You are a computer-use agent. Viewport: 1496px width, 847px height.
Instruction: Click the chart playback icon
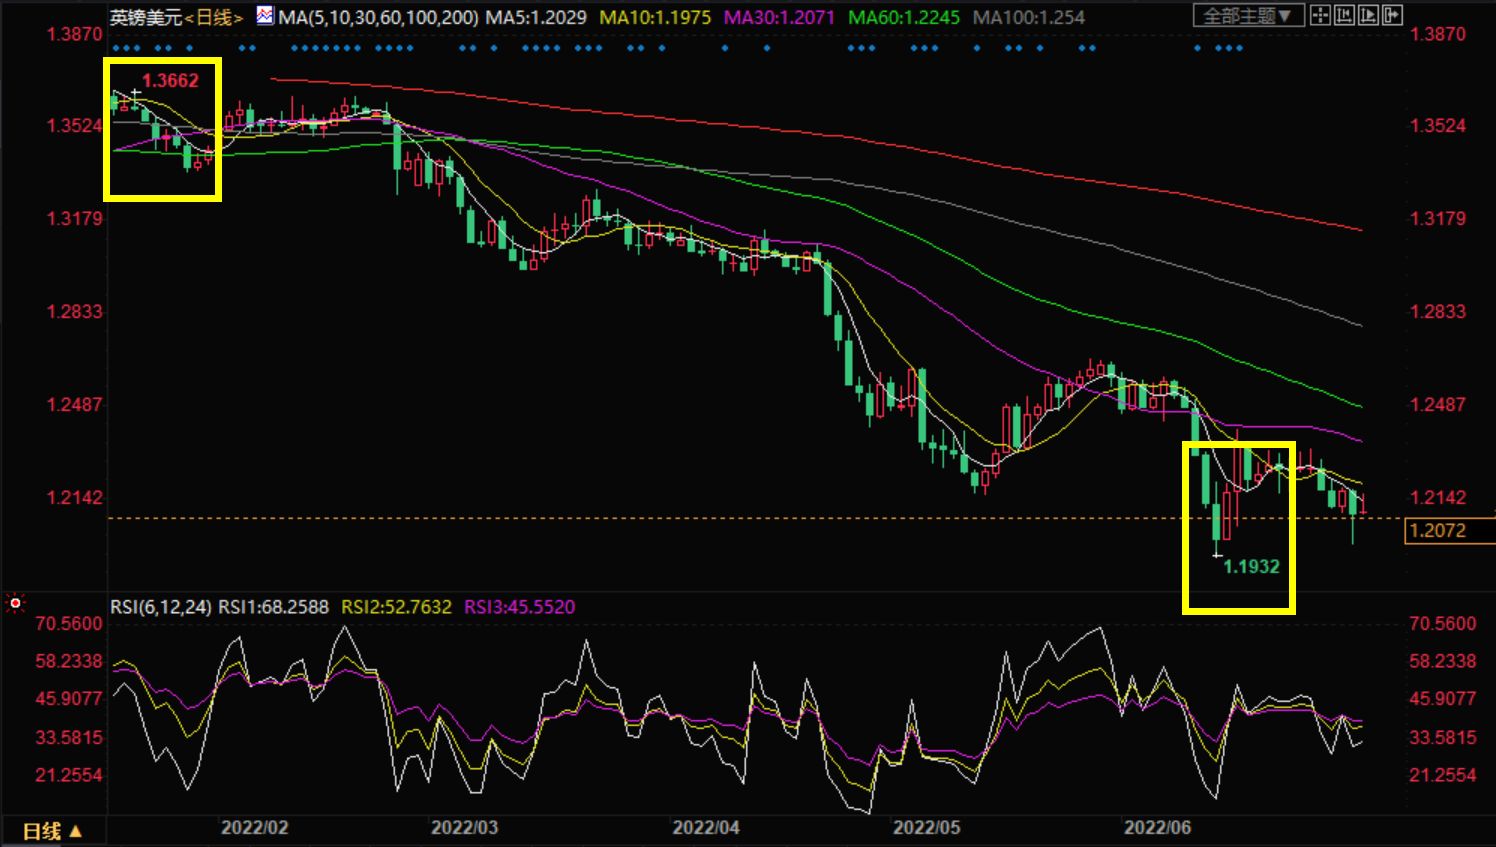pyautogui.click(x=1368, y=15)
